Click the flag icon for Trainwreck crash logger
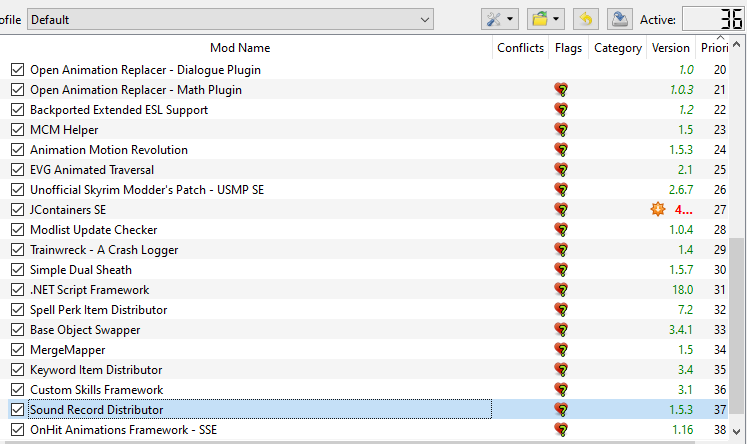The width and height of the screenshot is (747, 444). coord(562,250)
